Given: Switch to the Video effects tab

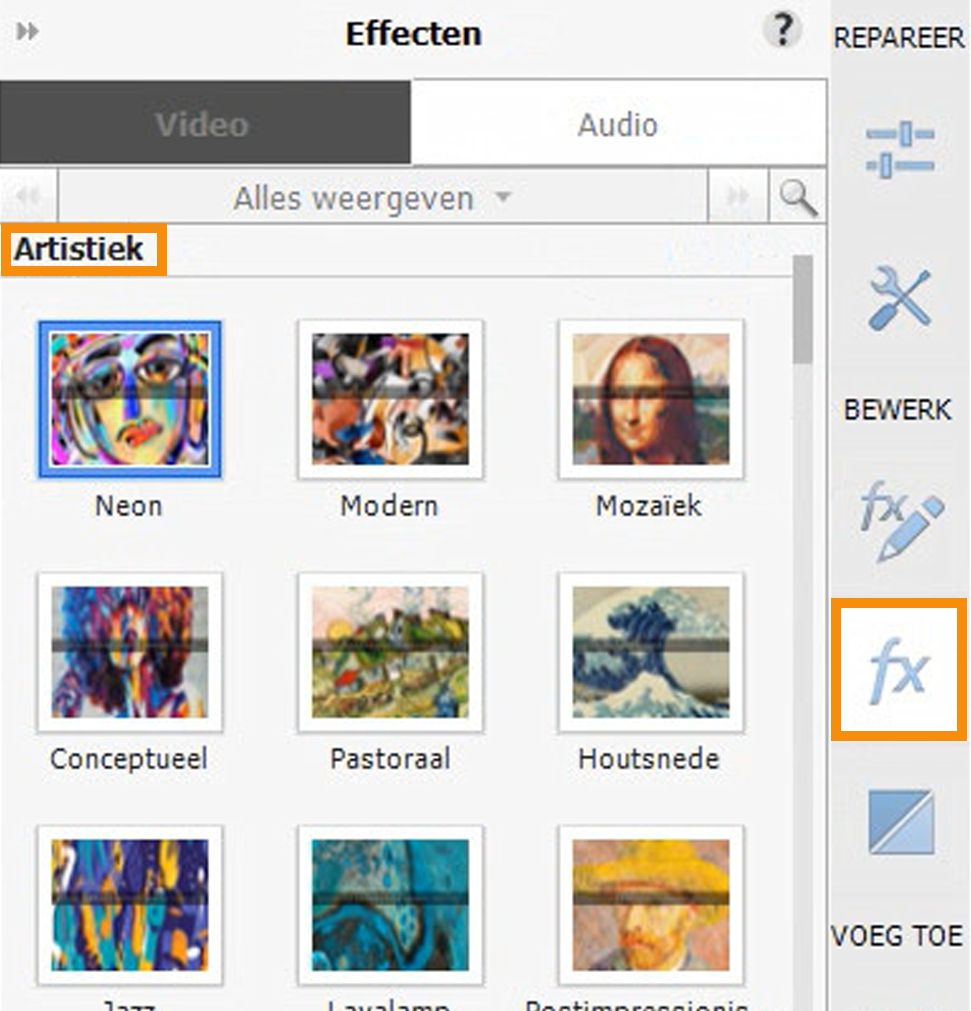Looking at the screenshot, I should point(204,123).
